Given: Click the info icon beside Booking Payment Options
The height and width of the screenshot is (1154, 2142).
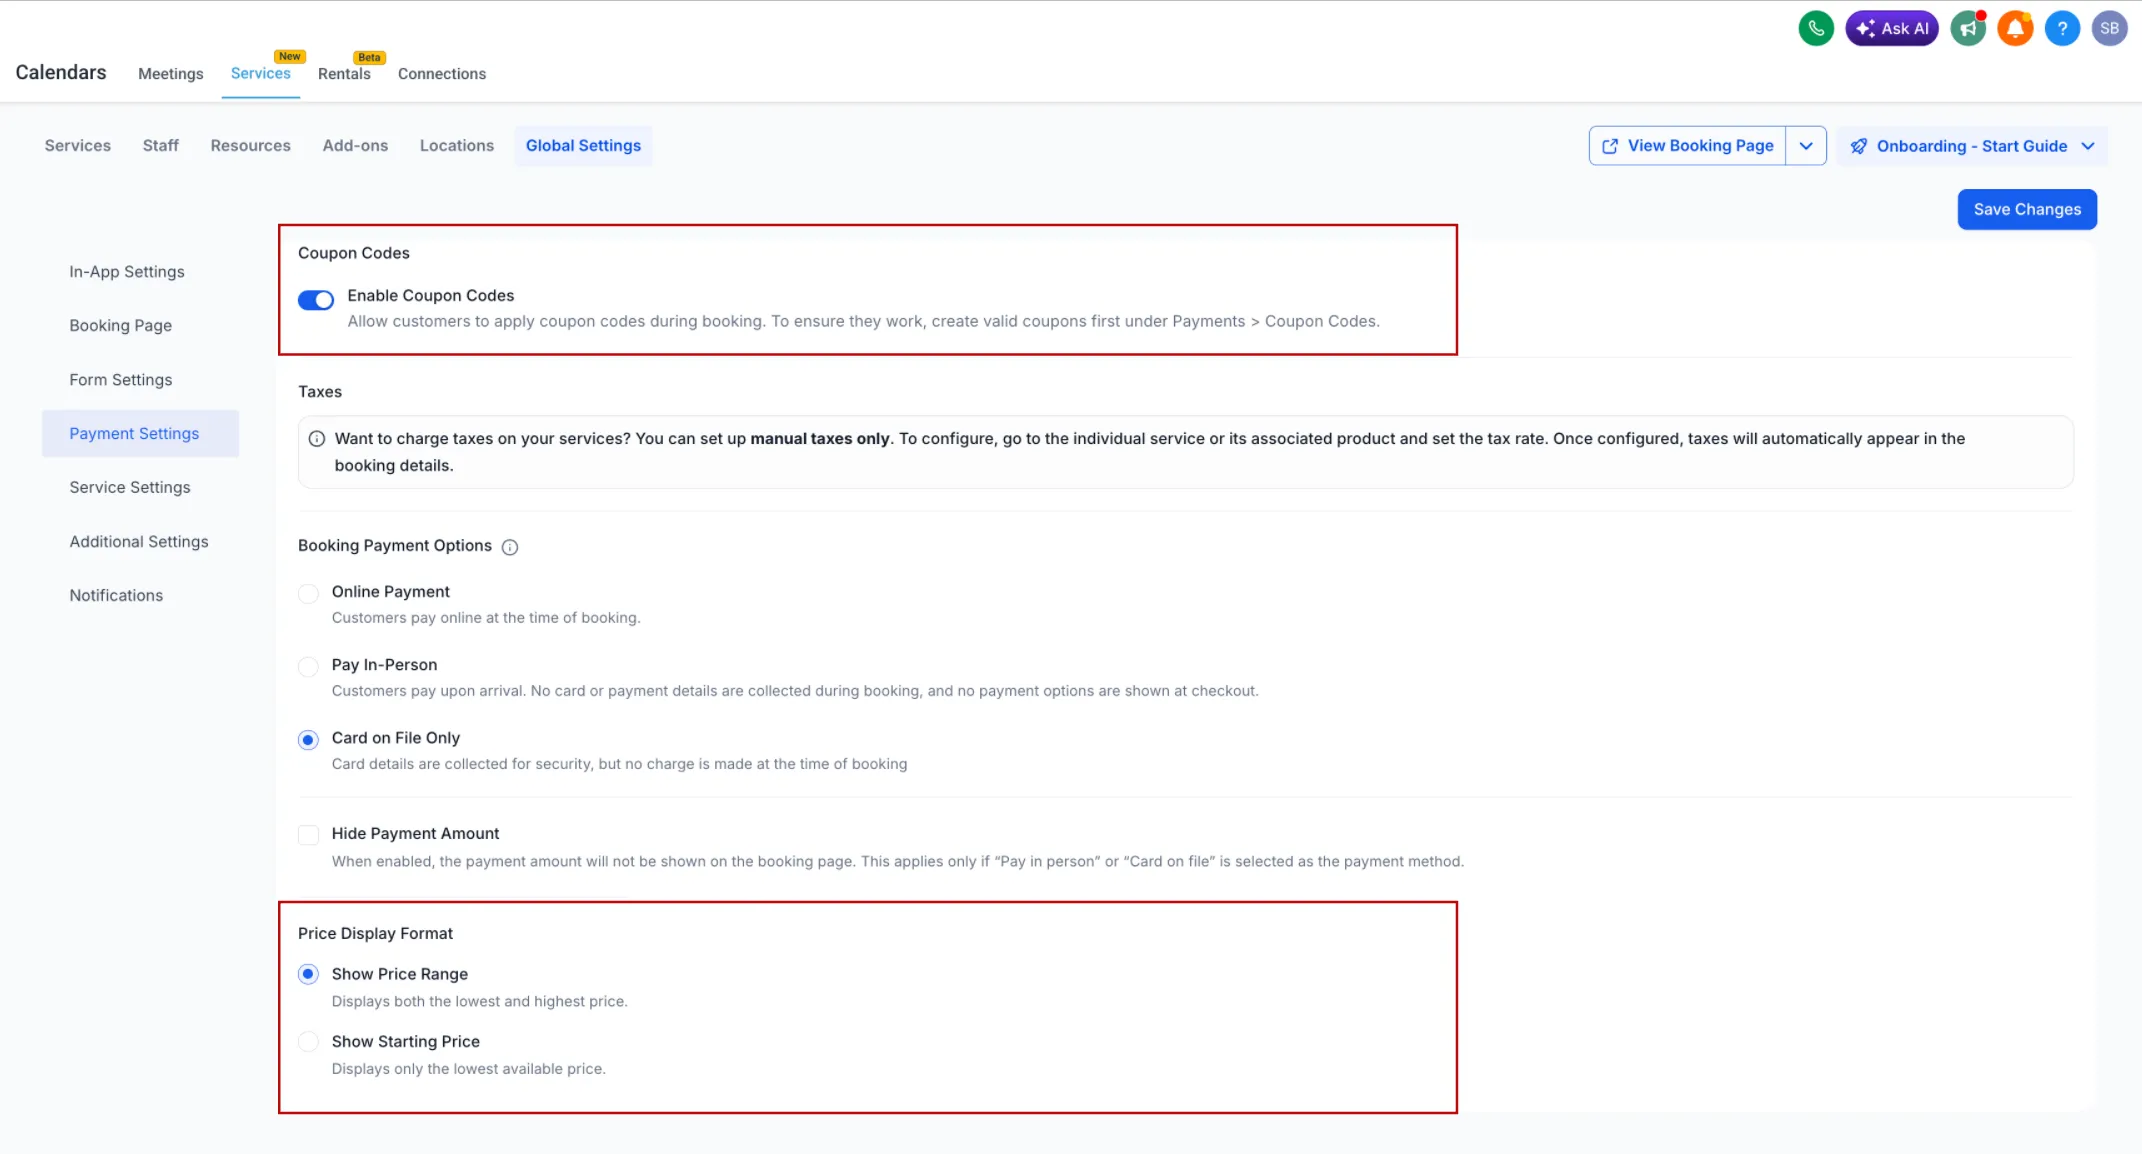Looking at the screenshot, I should (510, 547).
